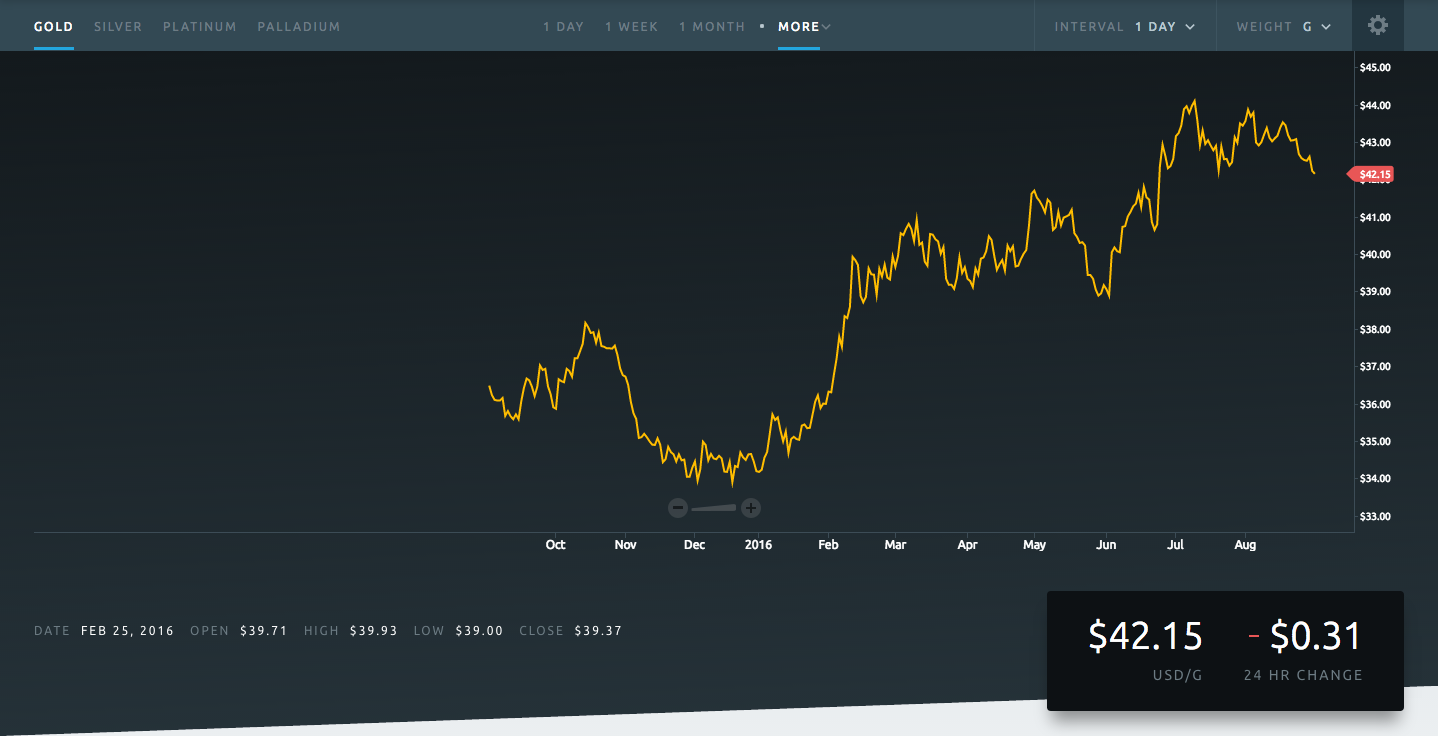Image resolution: width=1438 pixels, height=736 pixels.
Task: Switch to the PLATINUM chart
Action: click(x=199, y=27)
